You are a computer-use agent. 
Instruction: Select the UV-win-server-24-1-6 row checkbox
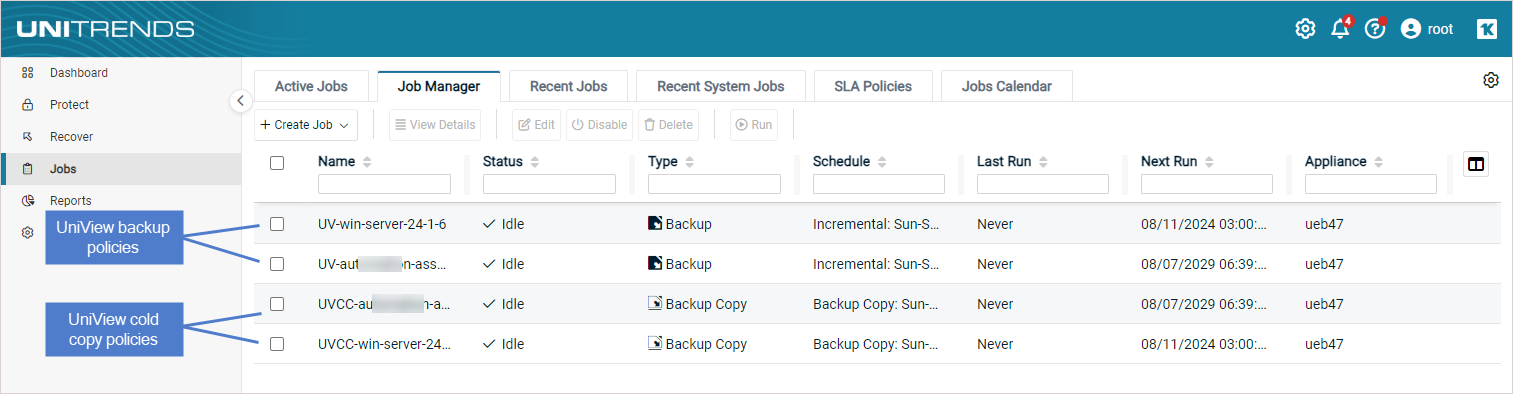(277, 224)
